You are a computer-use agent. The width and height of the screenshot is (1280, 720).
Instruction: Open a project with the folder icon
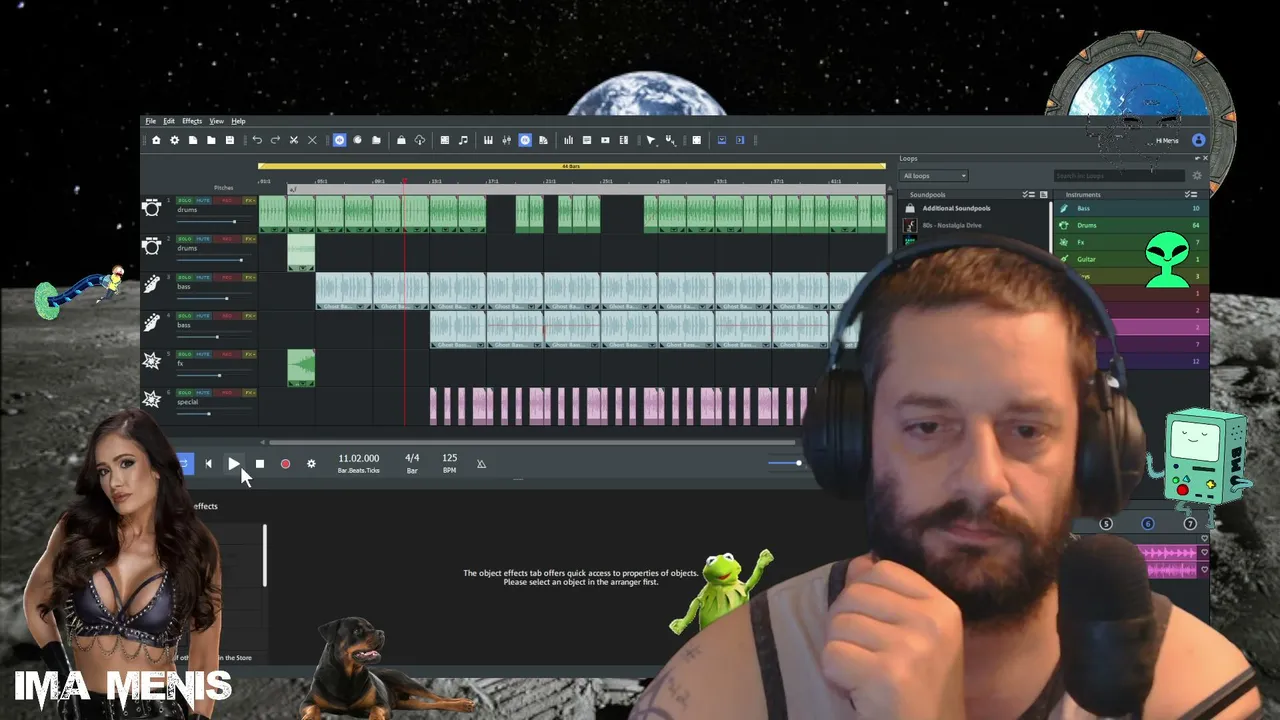211,140
